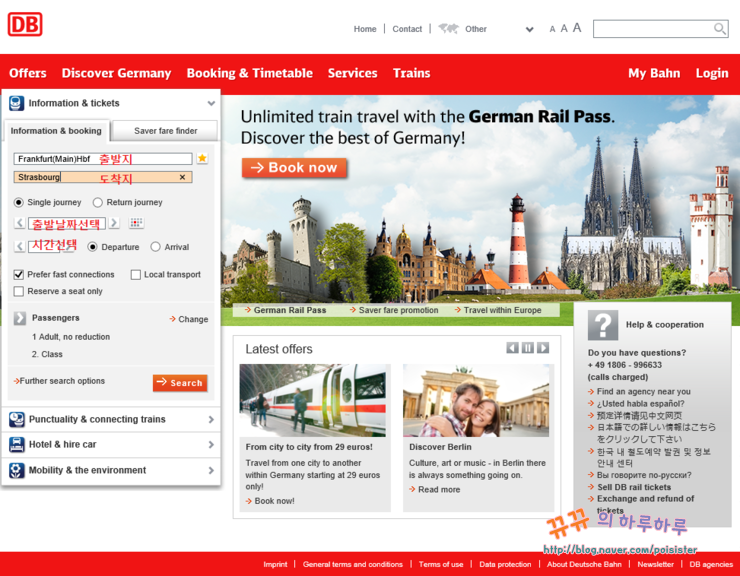
Task: Switch to Information & booking tab
Action: pyautogui.click(x=56, y=131)
